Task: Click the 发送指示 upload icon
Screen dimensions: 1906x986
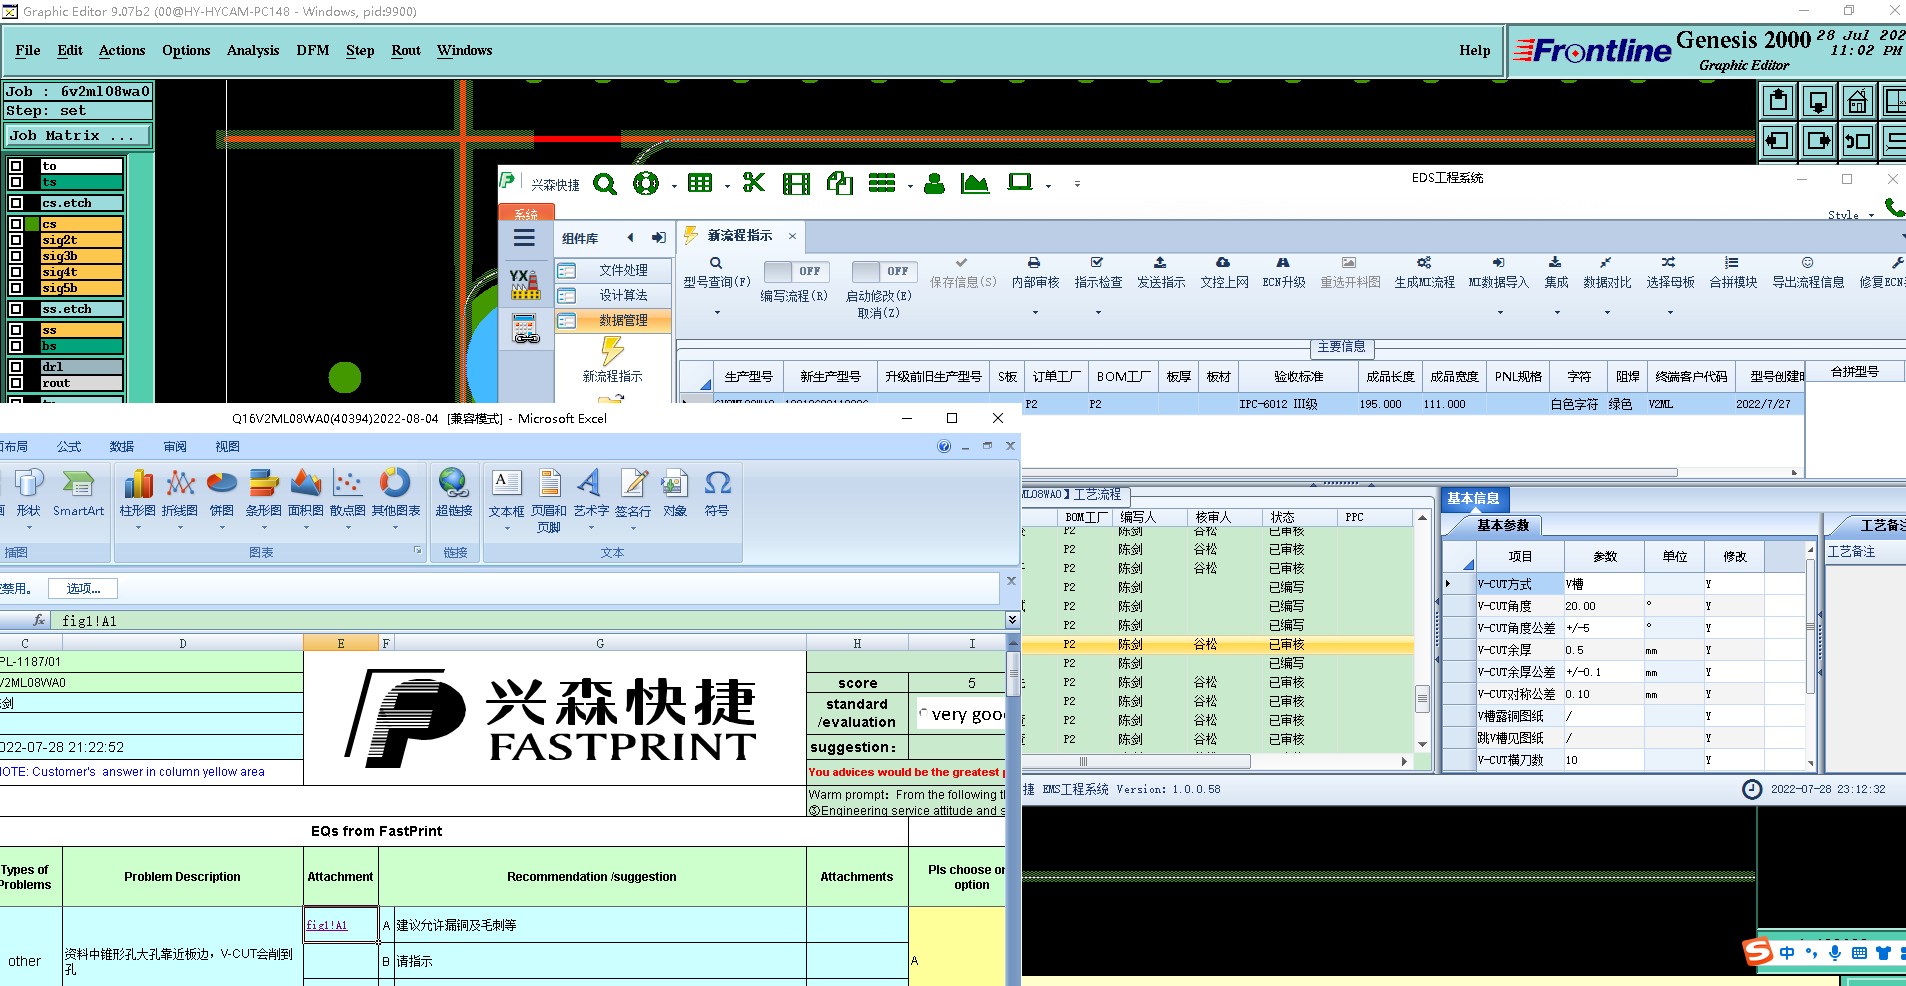Action: [x=1160, y=262]
